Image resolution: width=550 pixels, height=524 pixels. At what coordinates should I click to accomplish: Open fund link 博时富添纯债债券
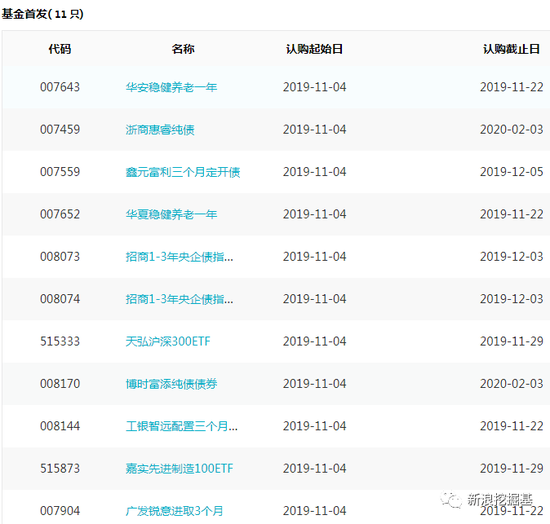[x=171, y=384]
